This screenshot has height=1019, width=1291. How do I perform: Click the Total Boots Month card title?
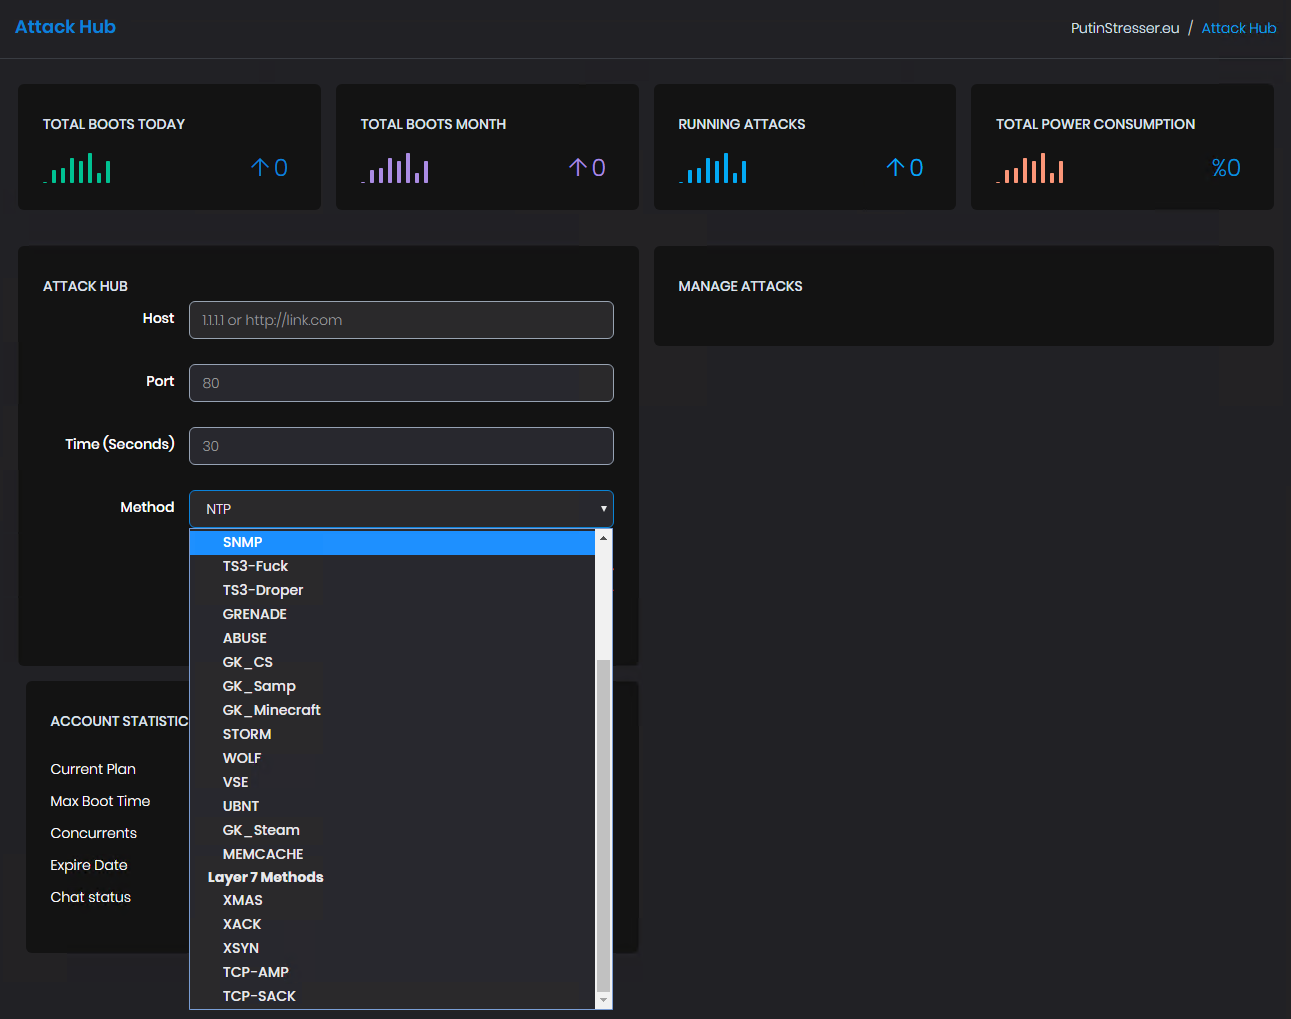point(433,124)
